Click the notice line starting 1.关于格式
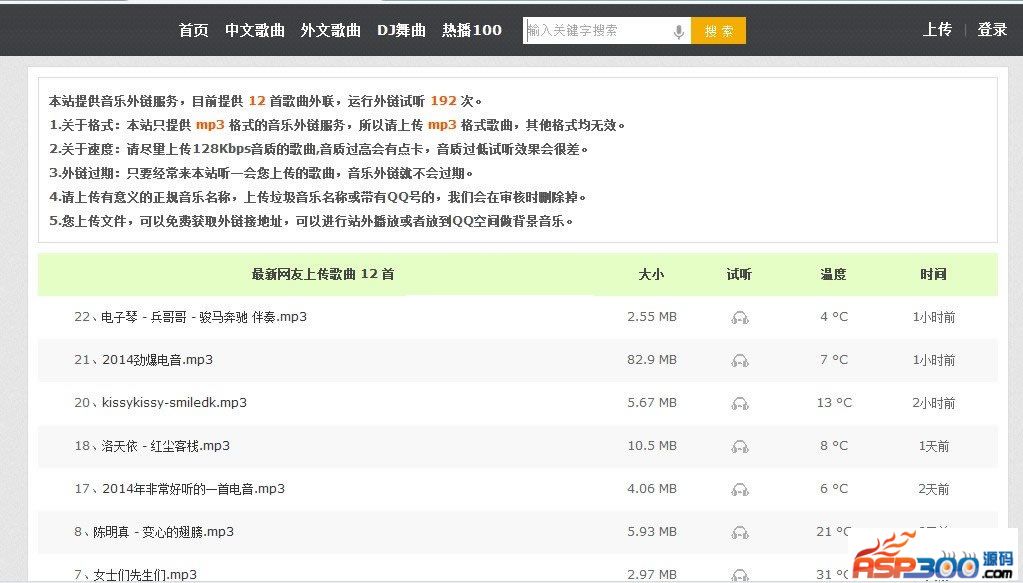The width and height of the screenshot is (1023, 583). (x=337, y=125)
